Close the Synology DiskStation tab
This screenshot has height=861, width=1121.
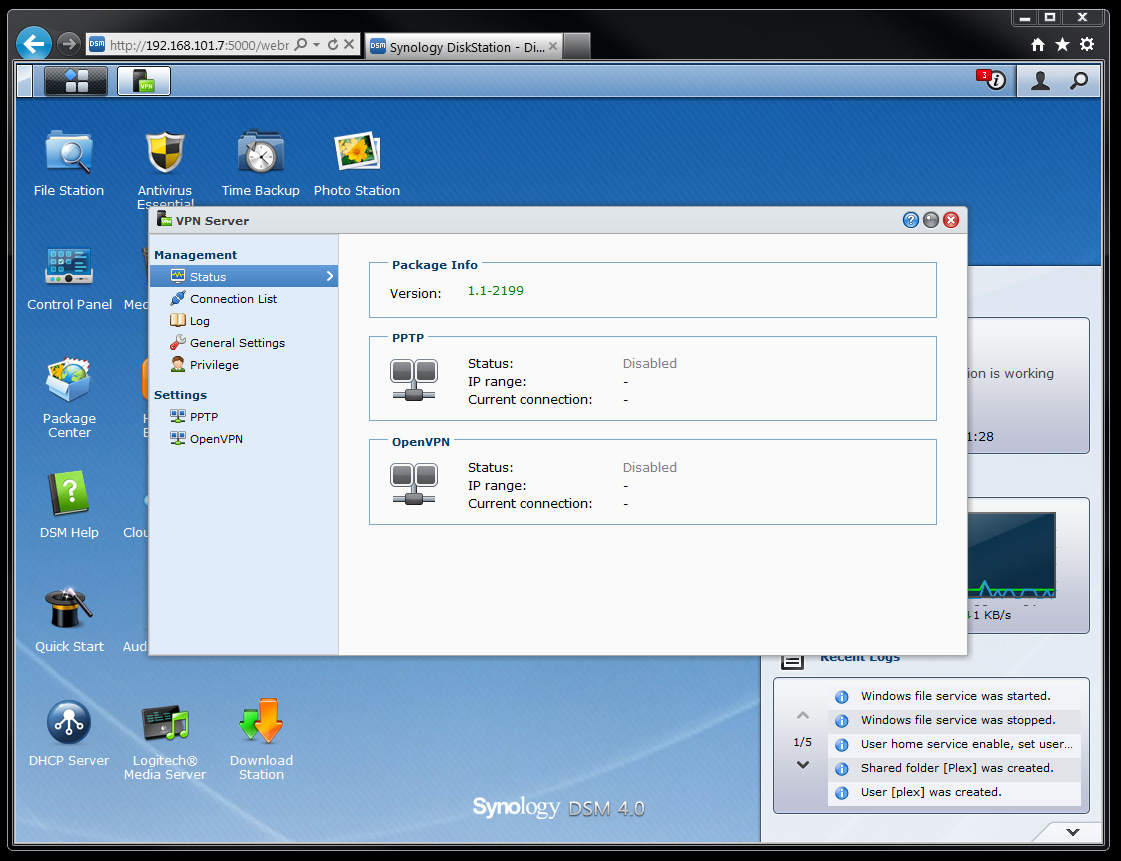(553, 46)
